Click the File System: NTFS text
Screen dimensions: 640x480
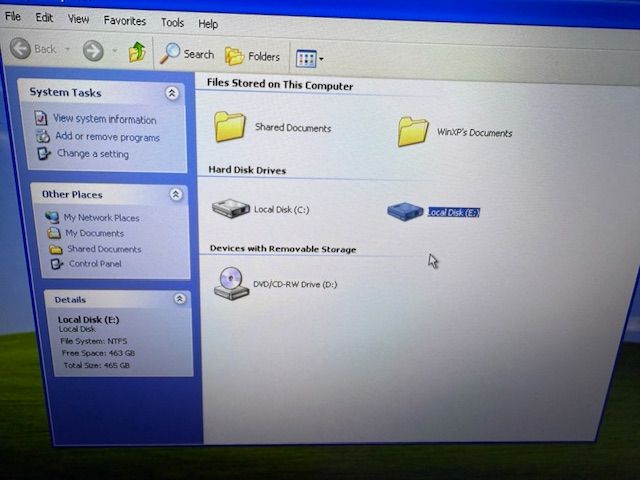[x=93, y=341]
